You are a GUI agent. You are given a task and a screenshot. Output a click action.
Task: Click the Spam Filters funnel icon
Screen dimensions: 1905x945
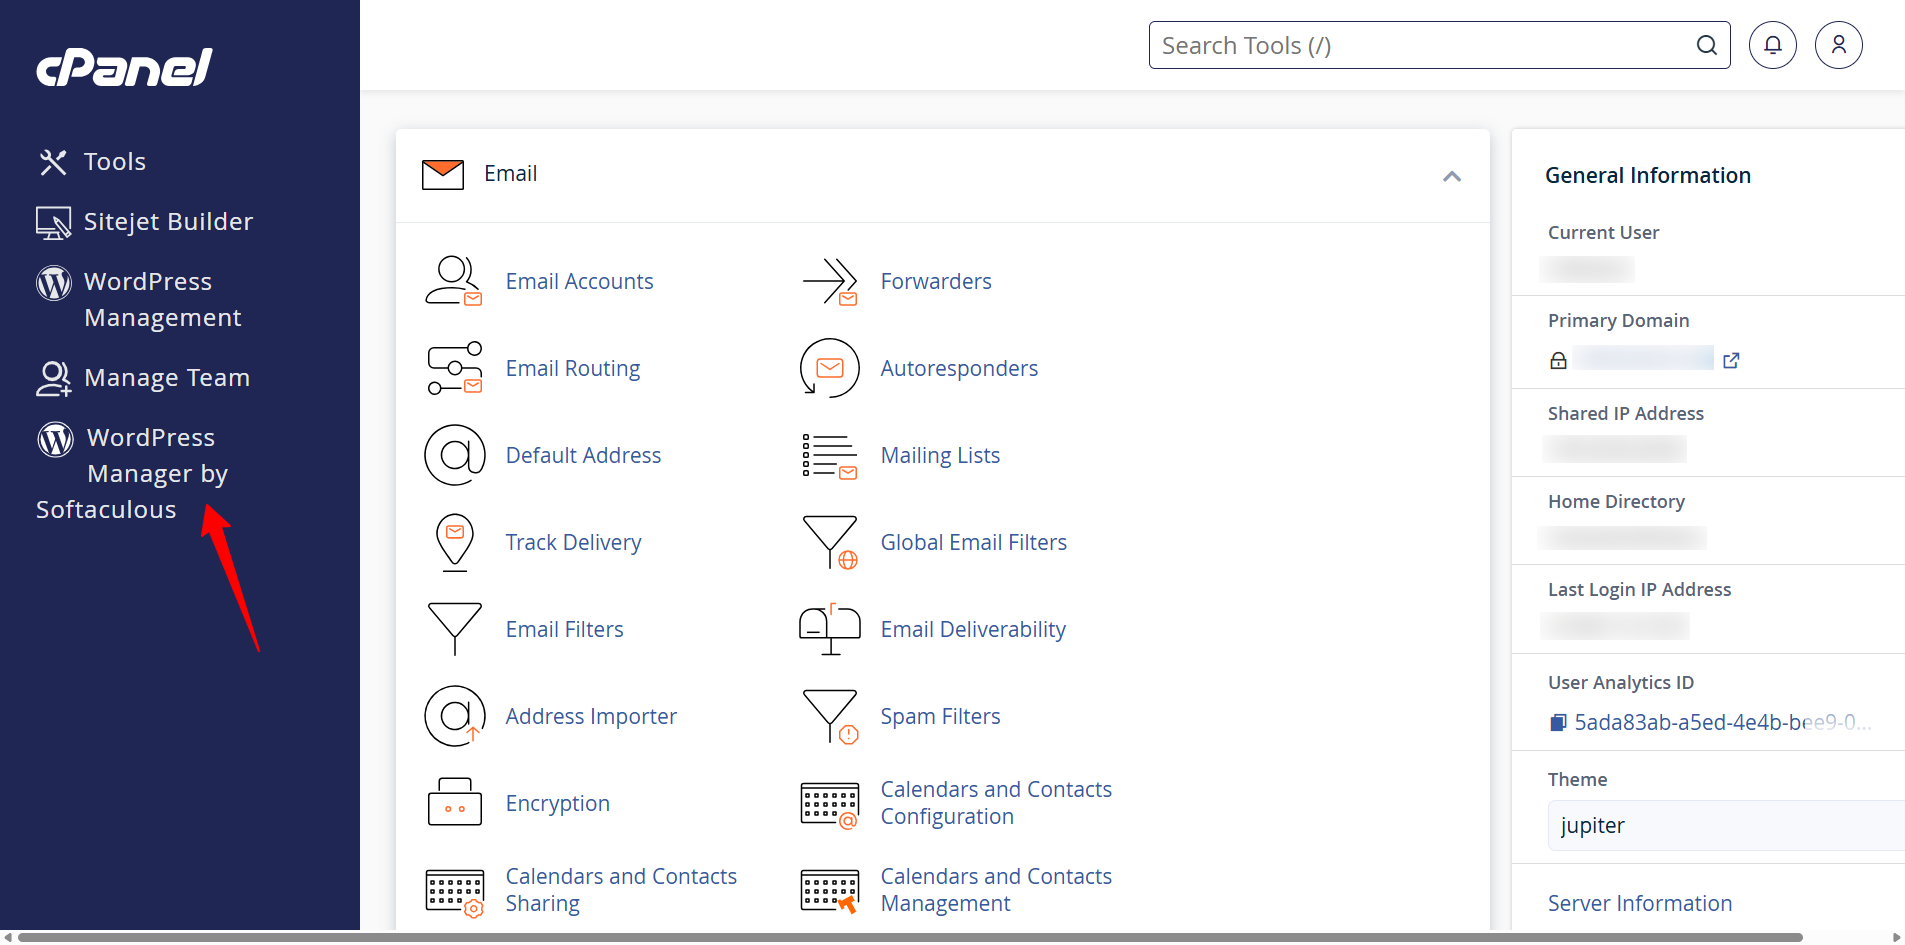point(830,716)
